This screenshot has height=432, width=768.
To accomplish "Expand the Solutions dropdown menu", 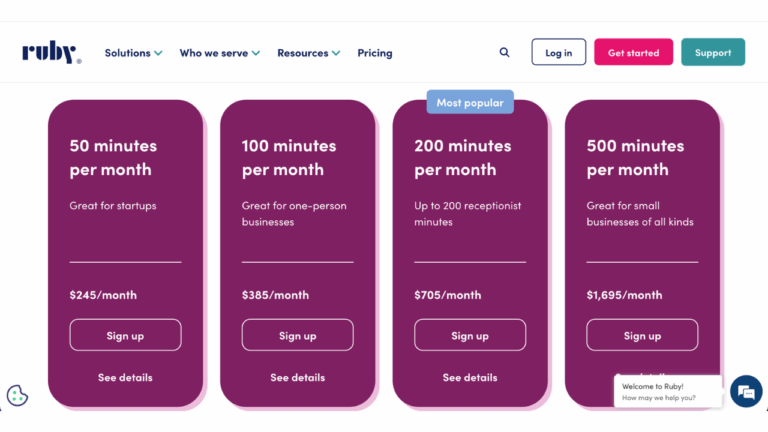I will point(133,53).
